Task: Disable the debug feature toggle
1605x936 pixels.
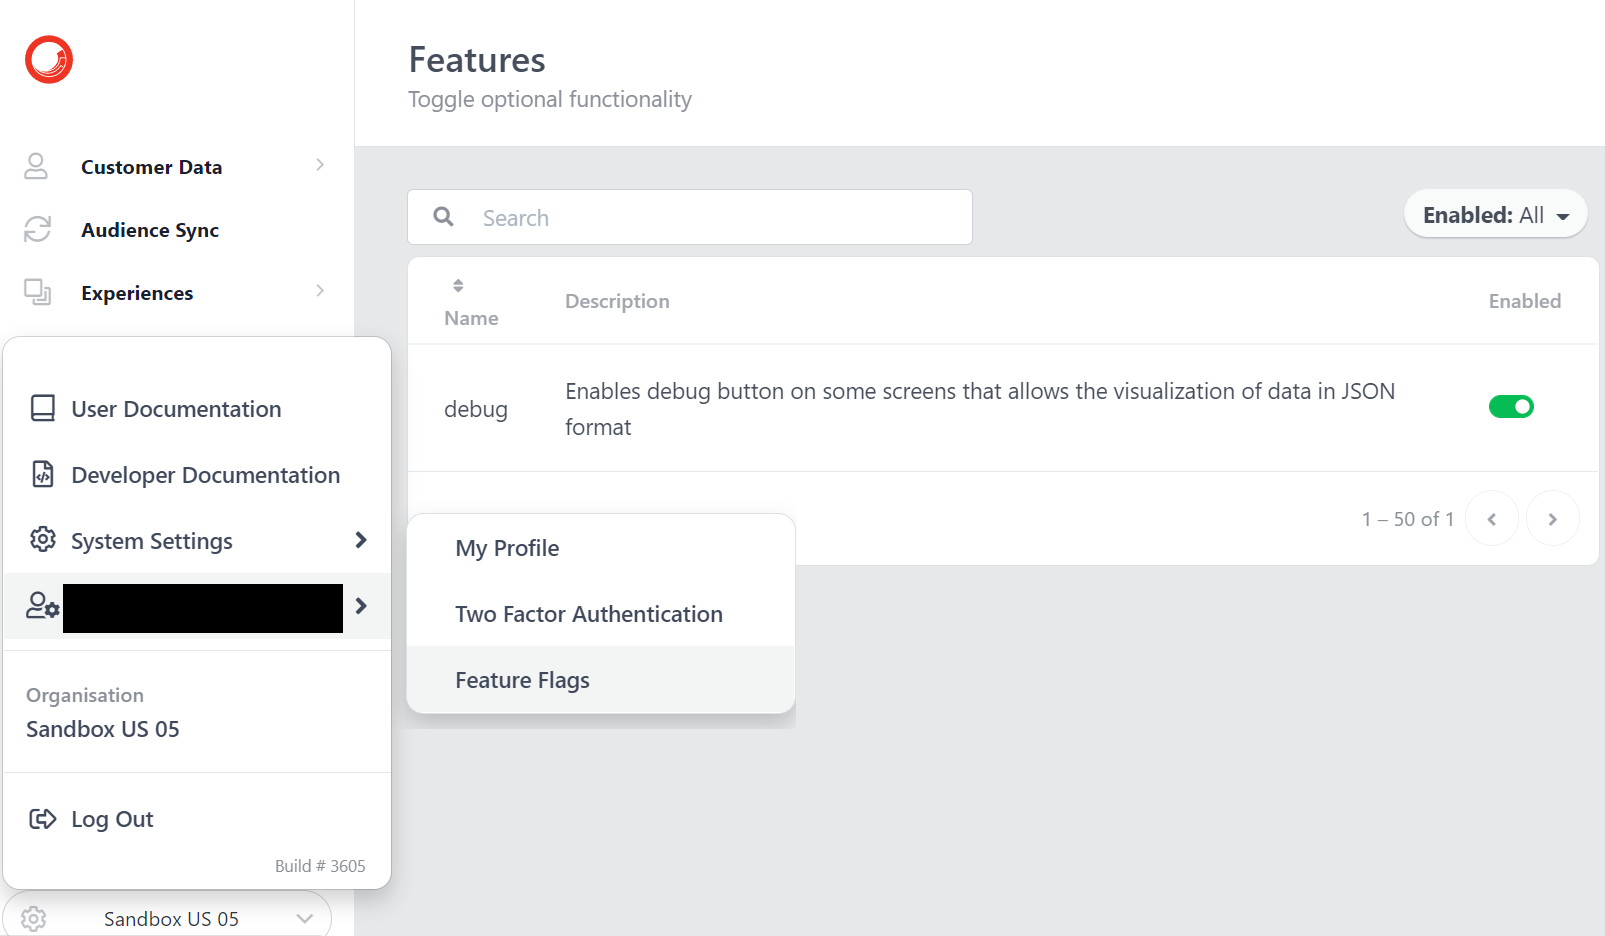Action: (x=1510, y=406)
